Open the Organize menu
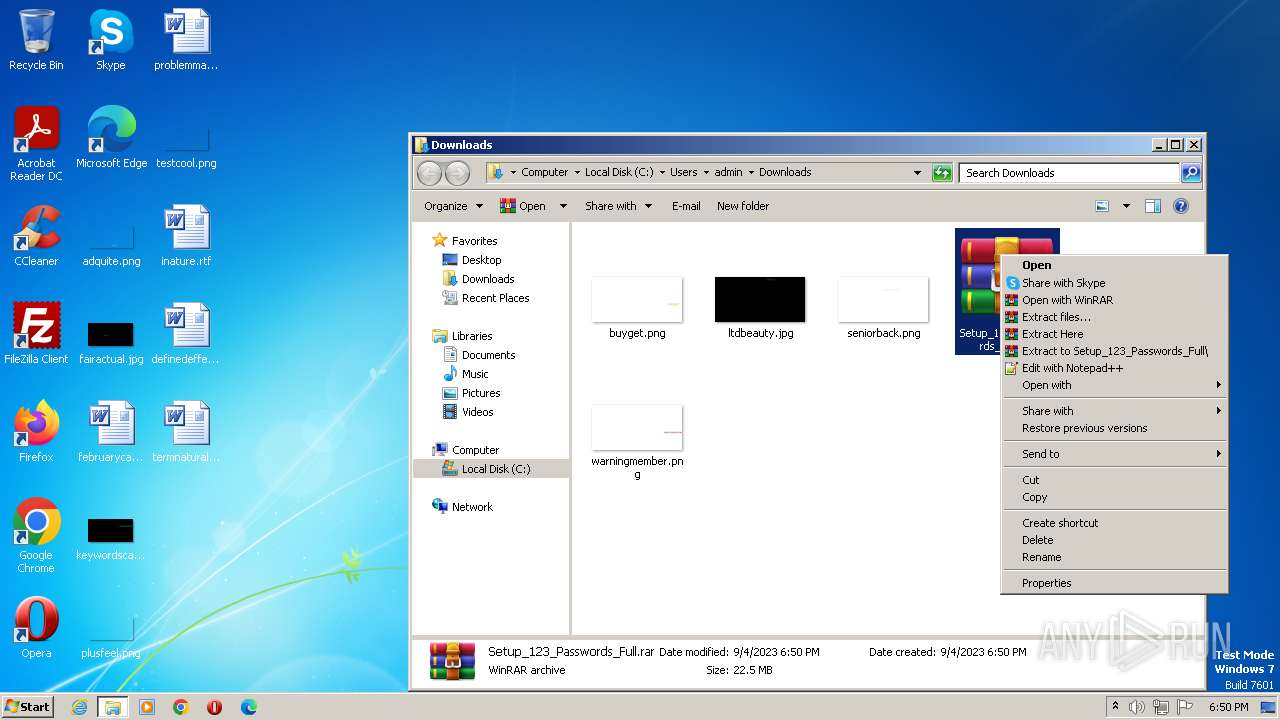This screenshot has width=1280, height=720. [x=454, y=206]
